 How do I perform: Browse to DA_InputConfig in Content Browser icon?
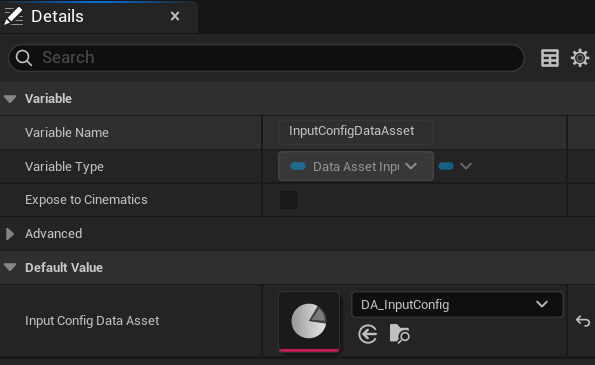tap(400, 334)
